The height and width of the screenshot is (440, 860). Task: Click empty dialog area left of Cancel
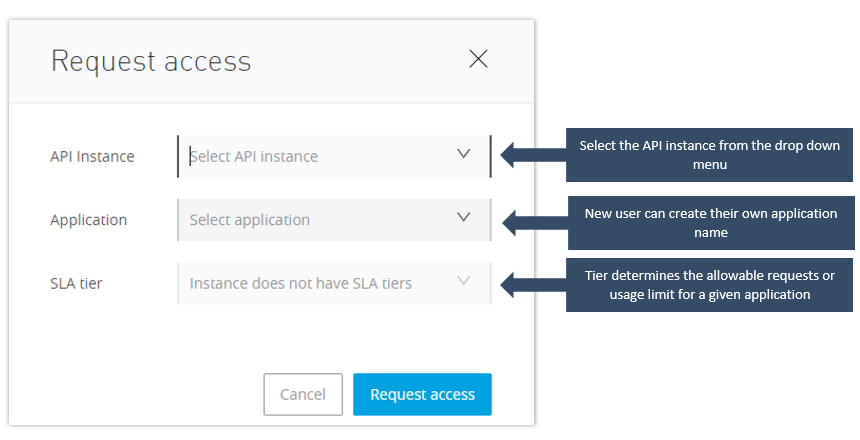[150, 395]
